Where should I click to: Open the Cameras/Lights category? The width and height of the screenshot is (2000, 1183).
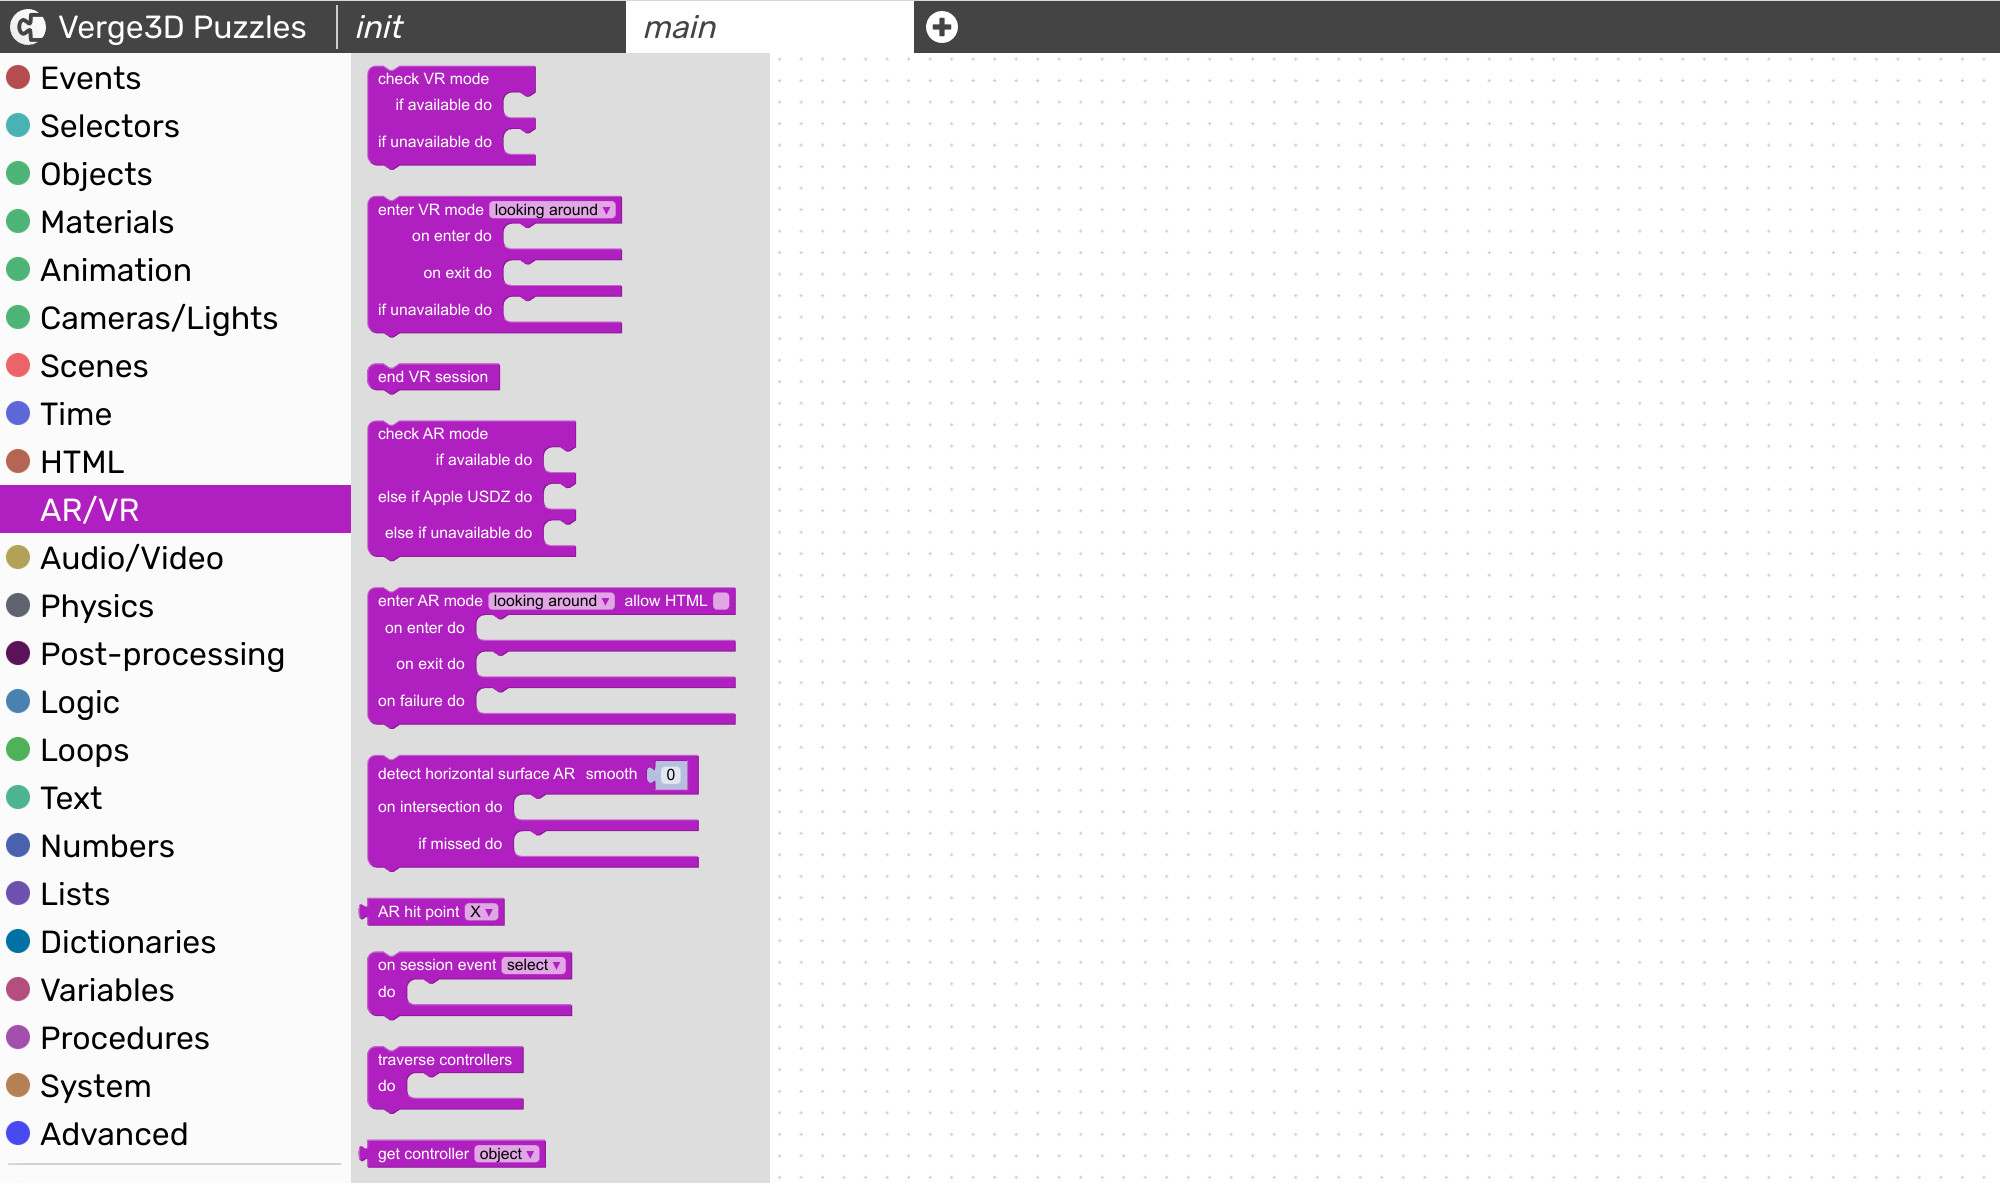click(x=175, y=318)
